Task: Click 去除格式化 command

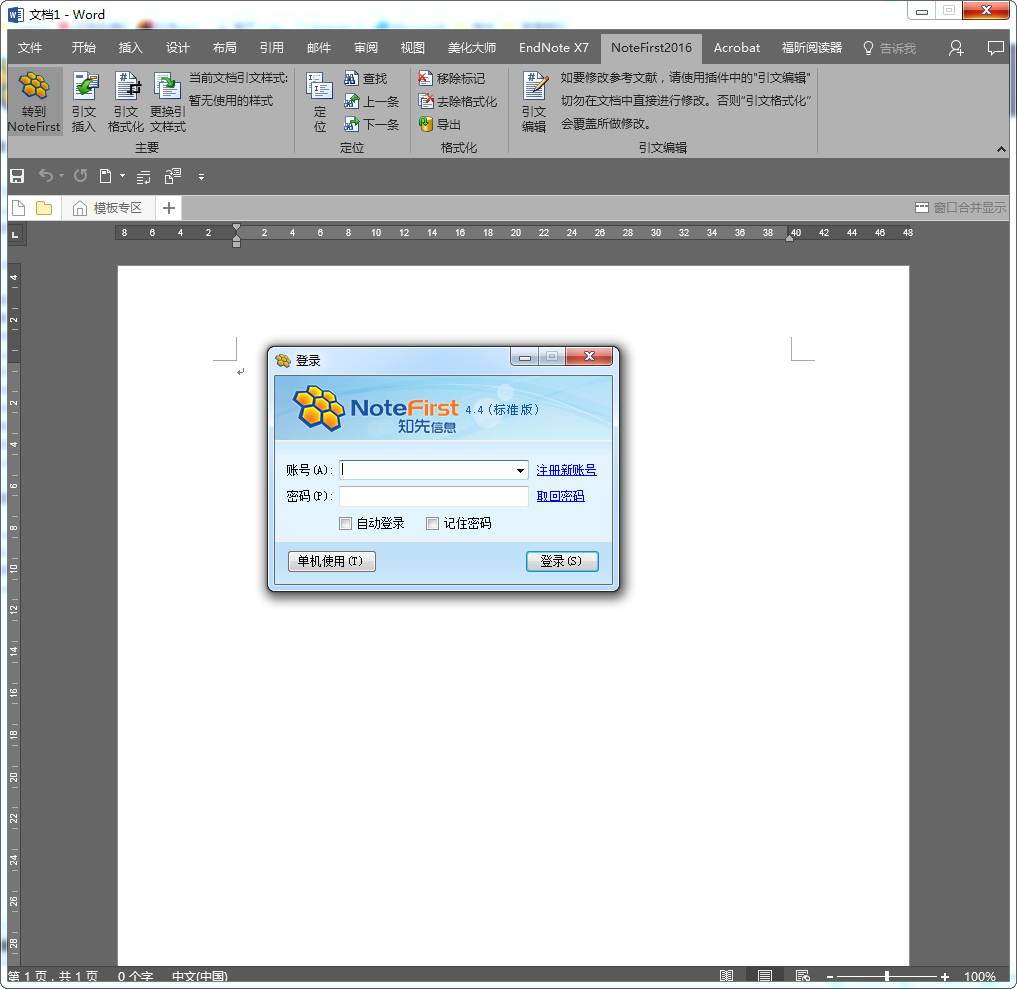Action: point(458,102)
